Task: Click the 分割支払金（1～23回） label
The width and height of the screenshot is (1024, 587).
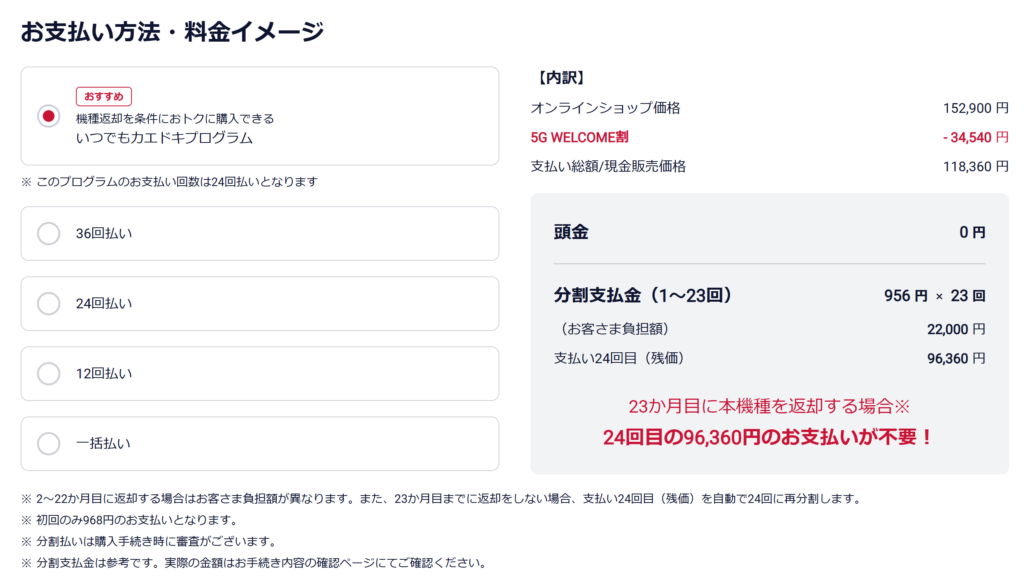Action: point(644,295)
